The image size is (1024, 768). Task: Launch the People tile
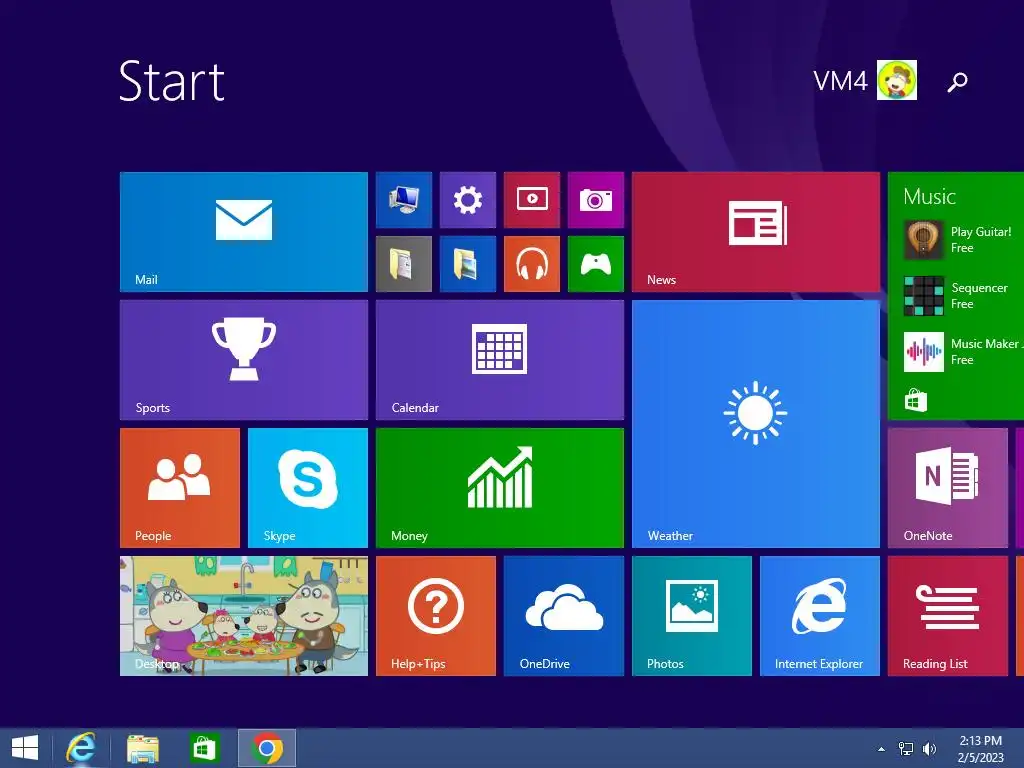click(x=180, y=488)
